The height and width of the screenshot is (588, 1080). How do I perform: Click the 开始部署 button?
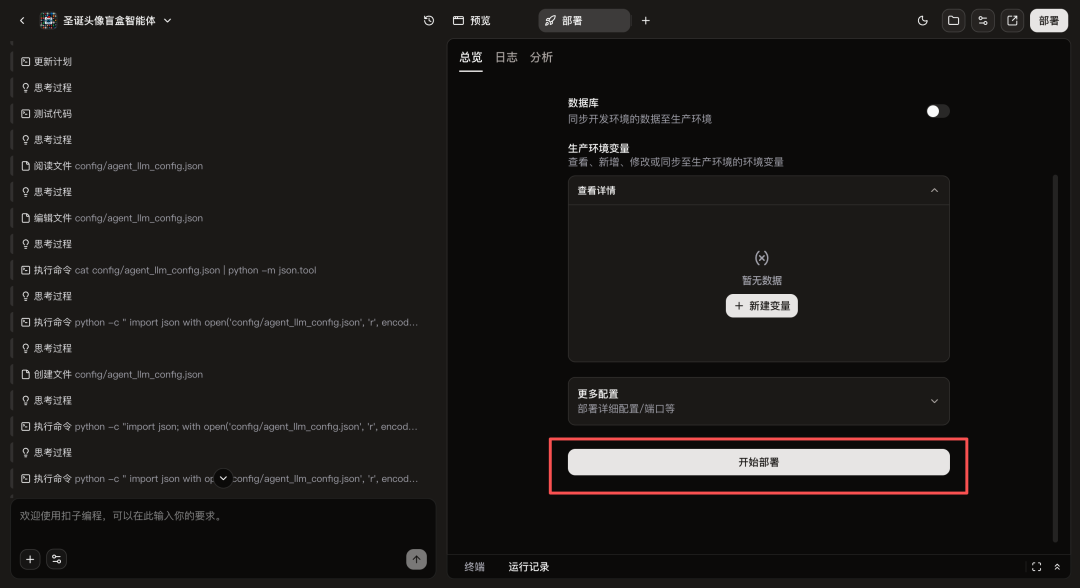coord(758,462)
